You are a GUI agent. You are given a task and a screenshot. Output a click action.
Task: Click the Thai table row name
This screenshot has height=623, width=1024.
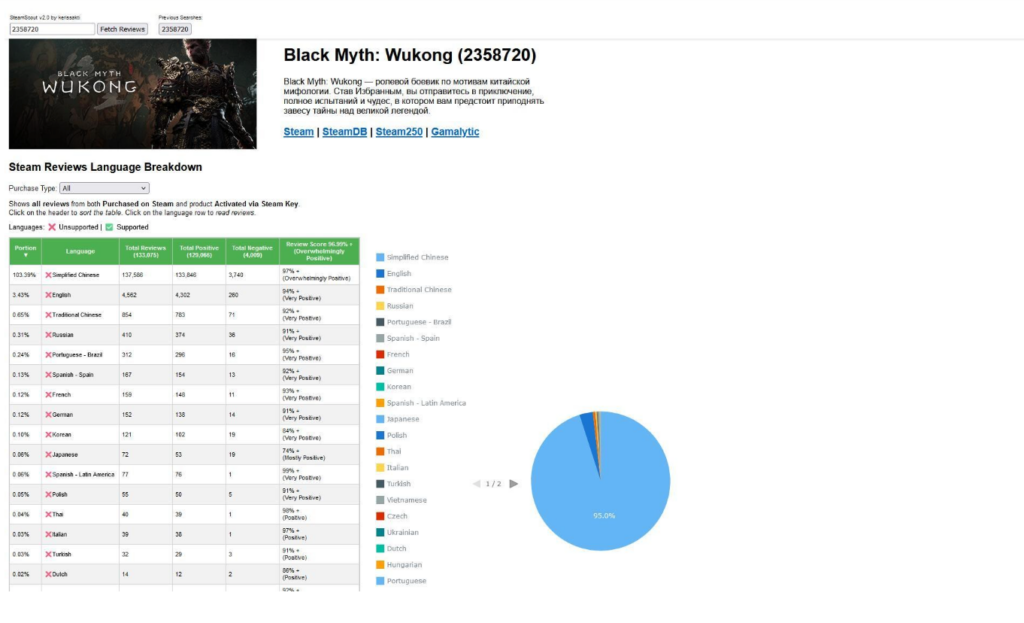[58, 515]
